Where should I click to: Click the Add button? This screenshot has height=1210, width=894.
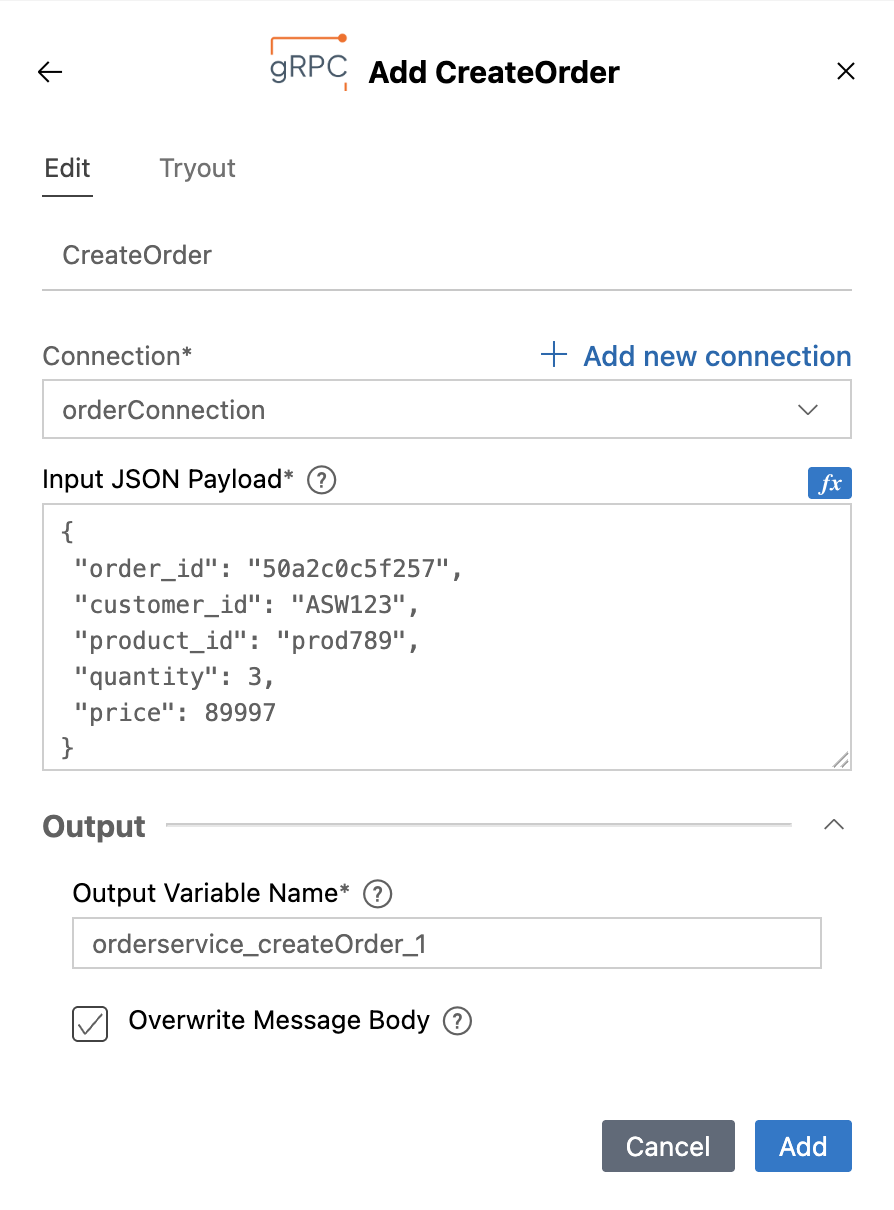(803, 1146)
